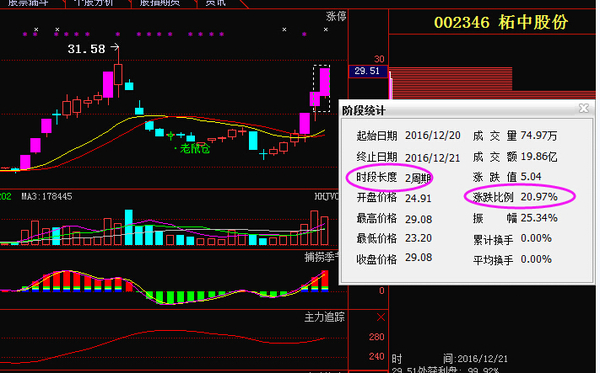Select the 时间:2016/12/21 info line

coord(450,359)
